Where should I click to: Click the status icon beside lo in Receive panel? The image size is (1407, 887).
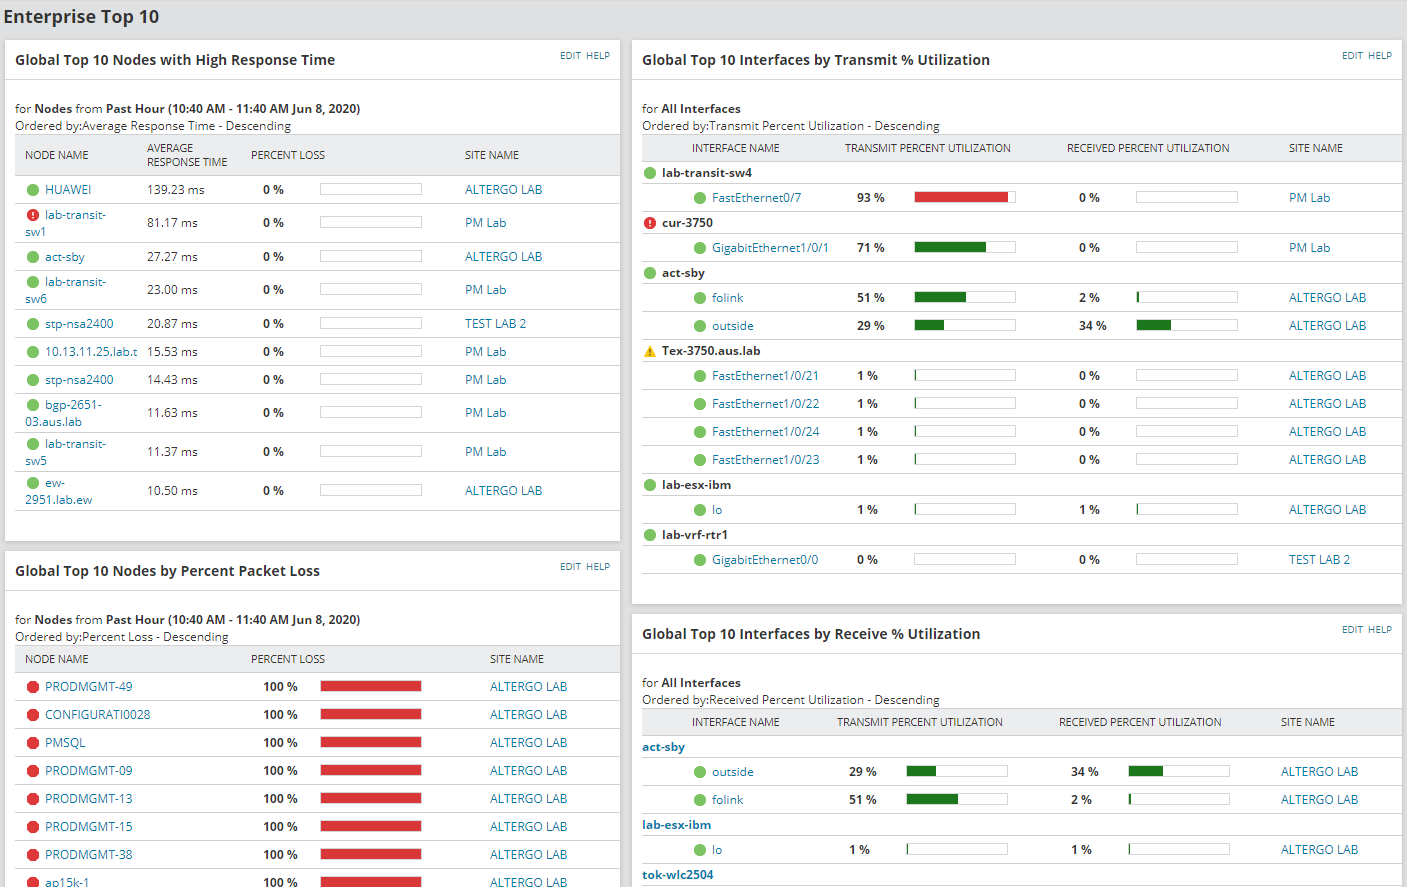[700, 850]
